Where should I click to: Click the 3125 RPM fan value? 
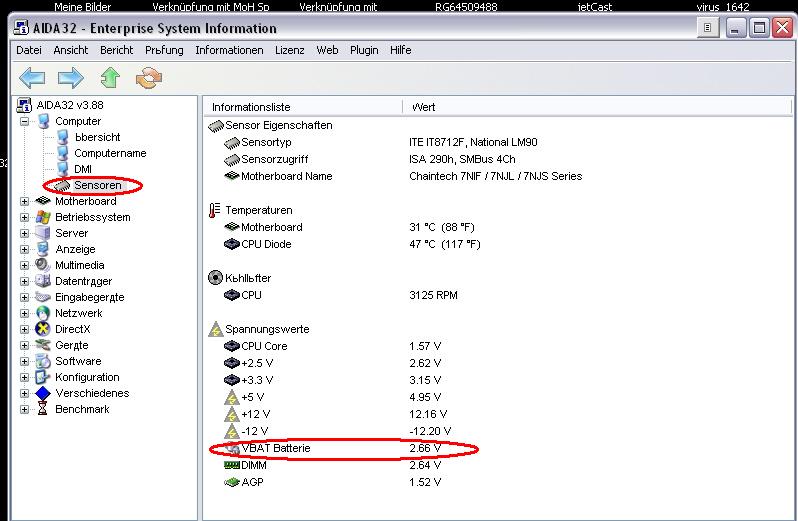click(x=433, y=295)
